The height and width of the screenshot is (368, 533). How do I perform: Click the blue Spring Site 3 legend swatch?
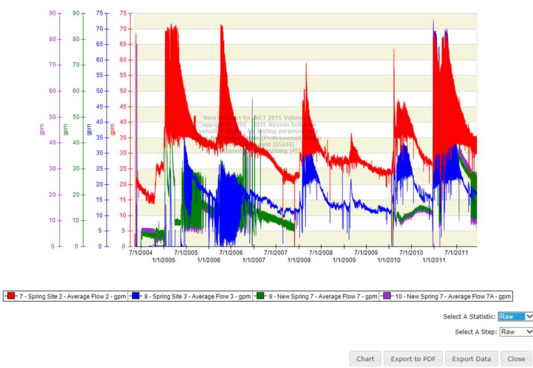coord(136,296)
